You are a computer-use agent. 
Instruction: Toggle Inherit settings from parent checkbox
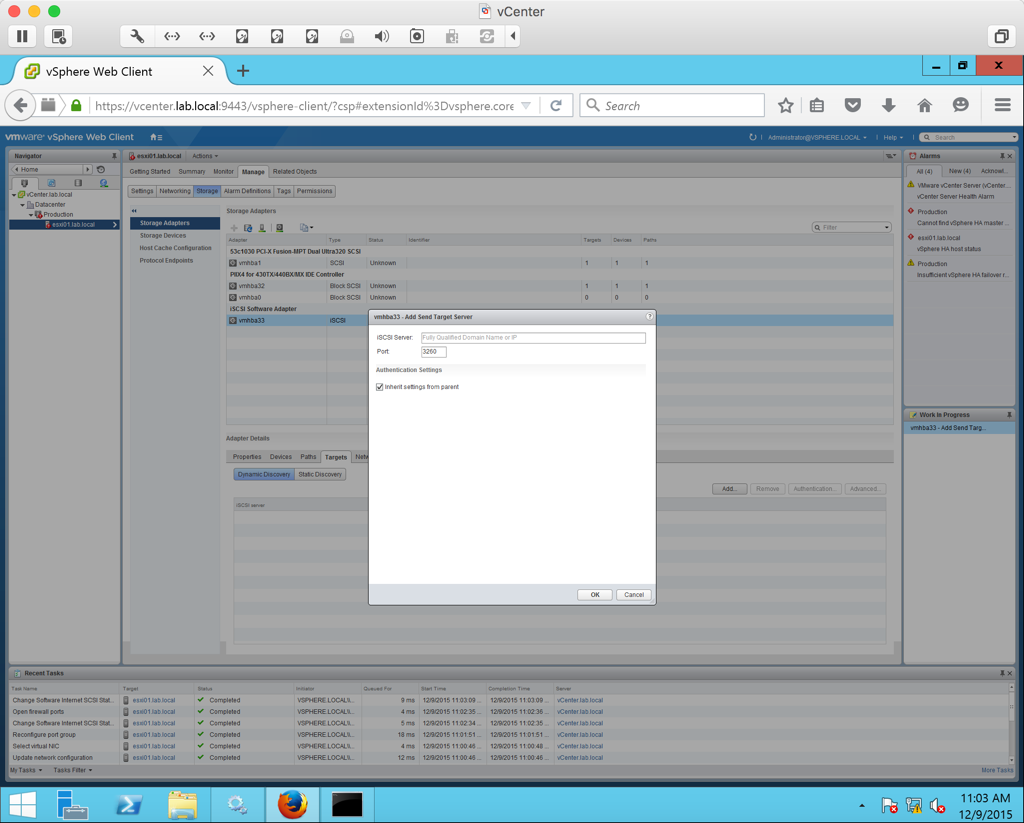pyautogui.click(x=380, y=387)
